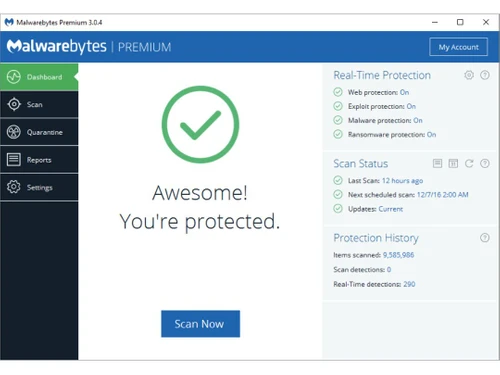The width and height of the screenshot is (500, 375).
Task: Toggle Ransomware protection On link
Action: click(x=431, y=135)
